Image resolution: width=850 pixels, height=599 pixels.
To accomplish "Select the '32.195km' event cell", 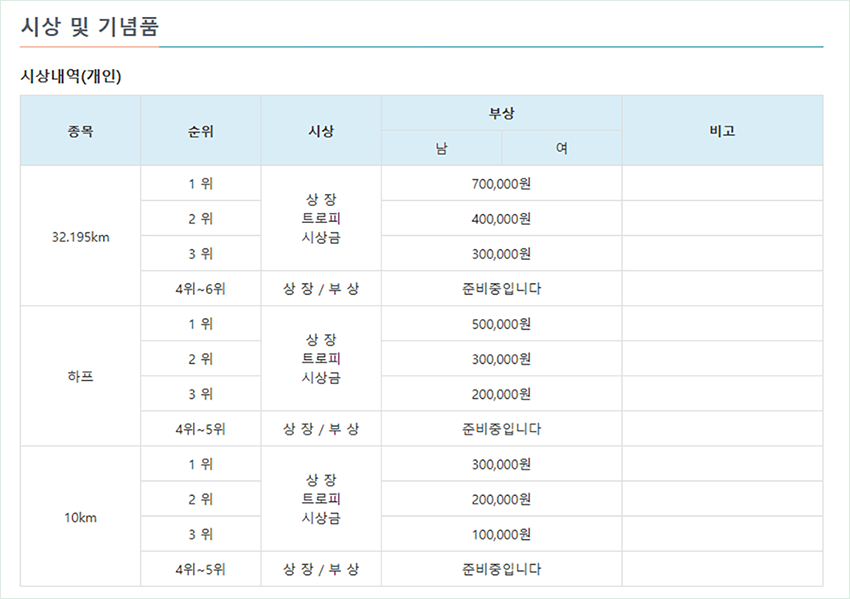I will click(x=80, y=236).
